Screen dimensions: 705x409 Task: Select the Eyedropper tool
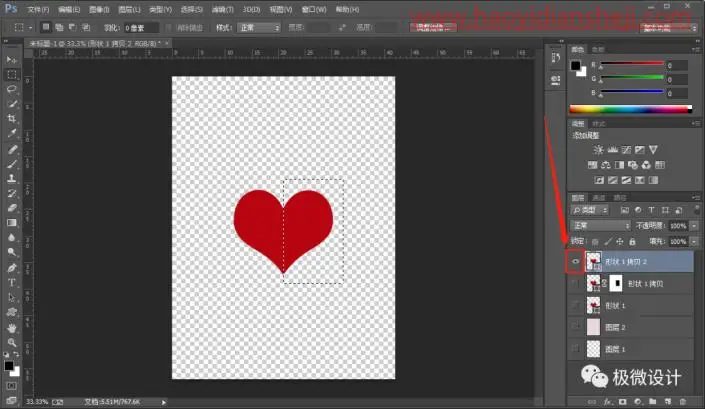point(12,133)
